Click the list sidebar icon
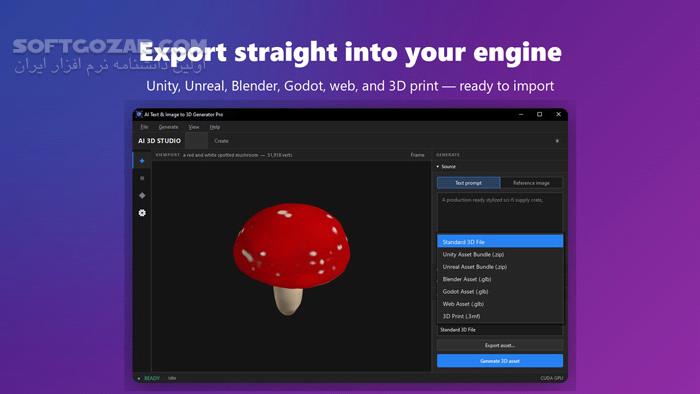This screenshot has height=394, width=700. [142, 178]
